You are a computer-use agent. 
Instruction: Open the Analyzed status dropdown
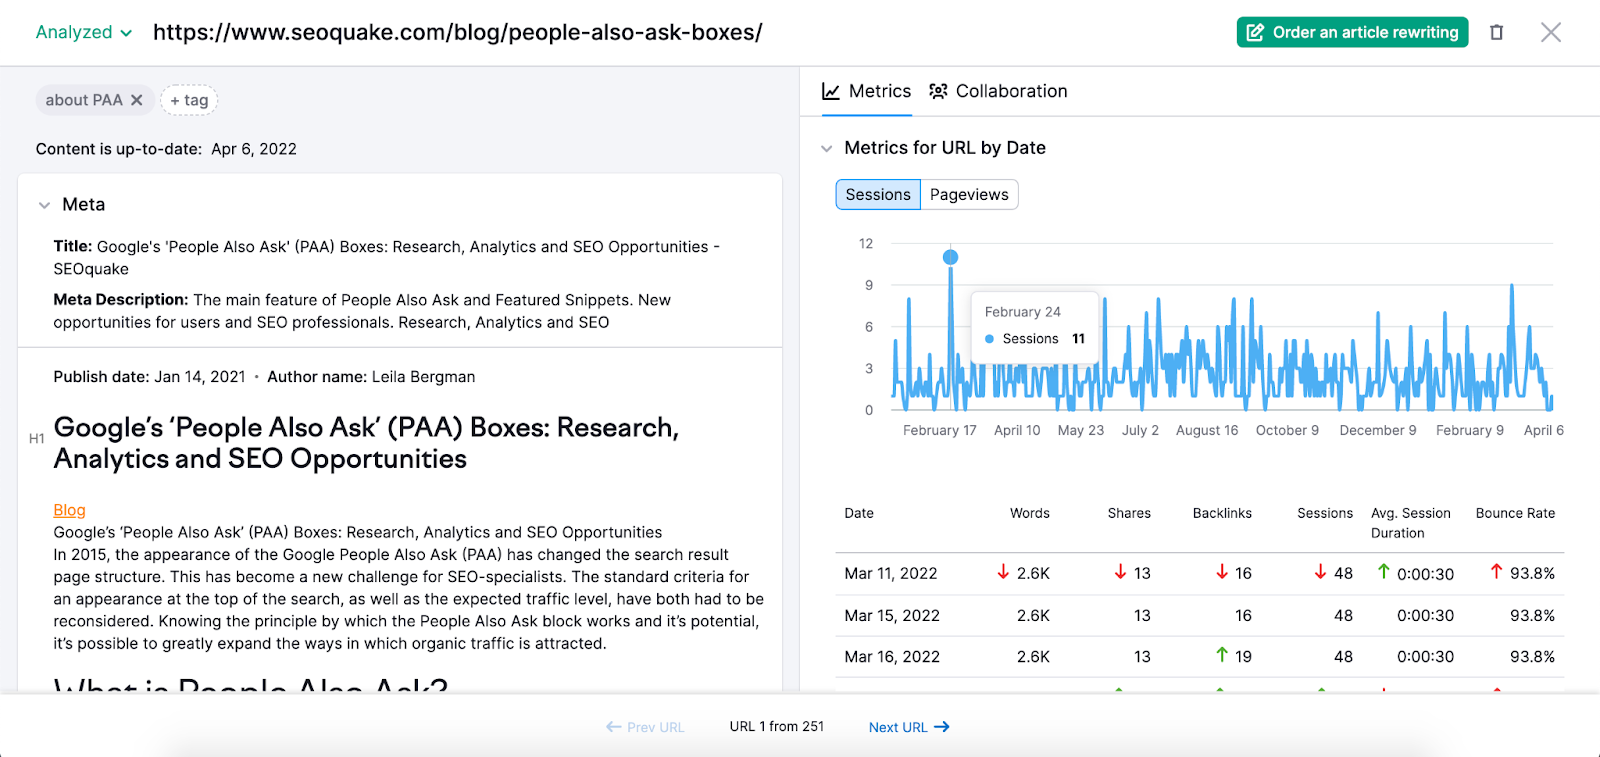point(84,32)
